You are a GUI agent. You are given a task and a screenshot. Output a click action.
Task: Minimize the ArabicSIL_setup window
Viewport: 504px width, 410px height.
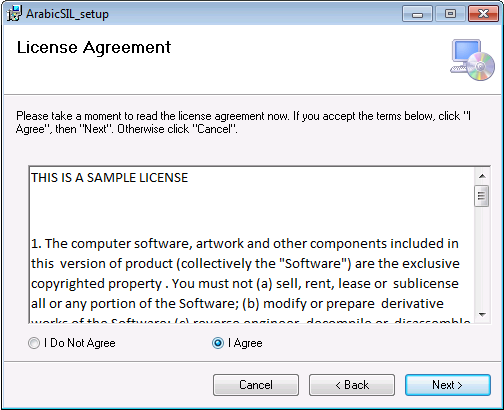click(417, 14)
